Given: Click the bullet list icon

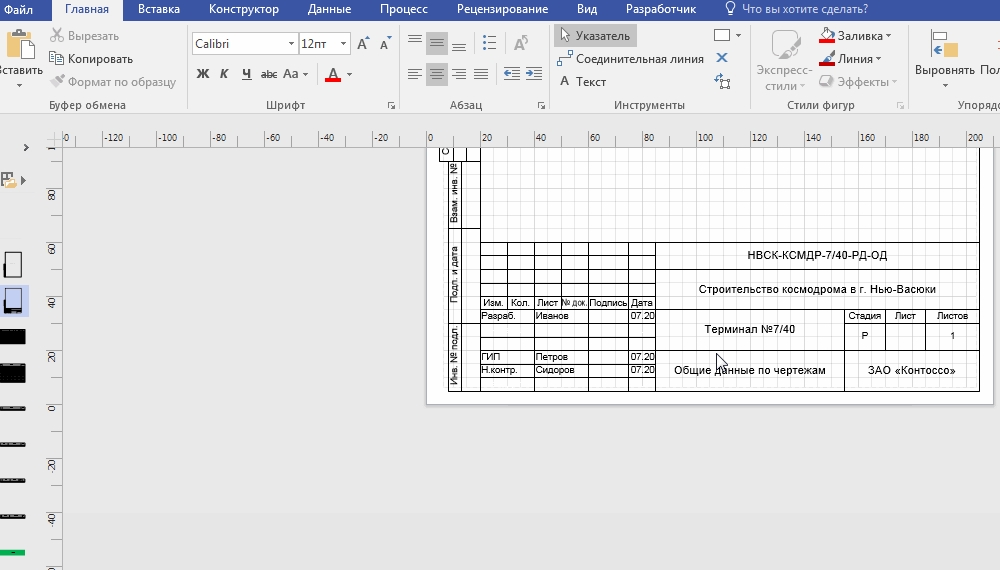Looking at the screenshot, I should click(489, 44).
